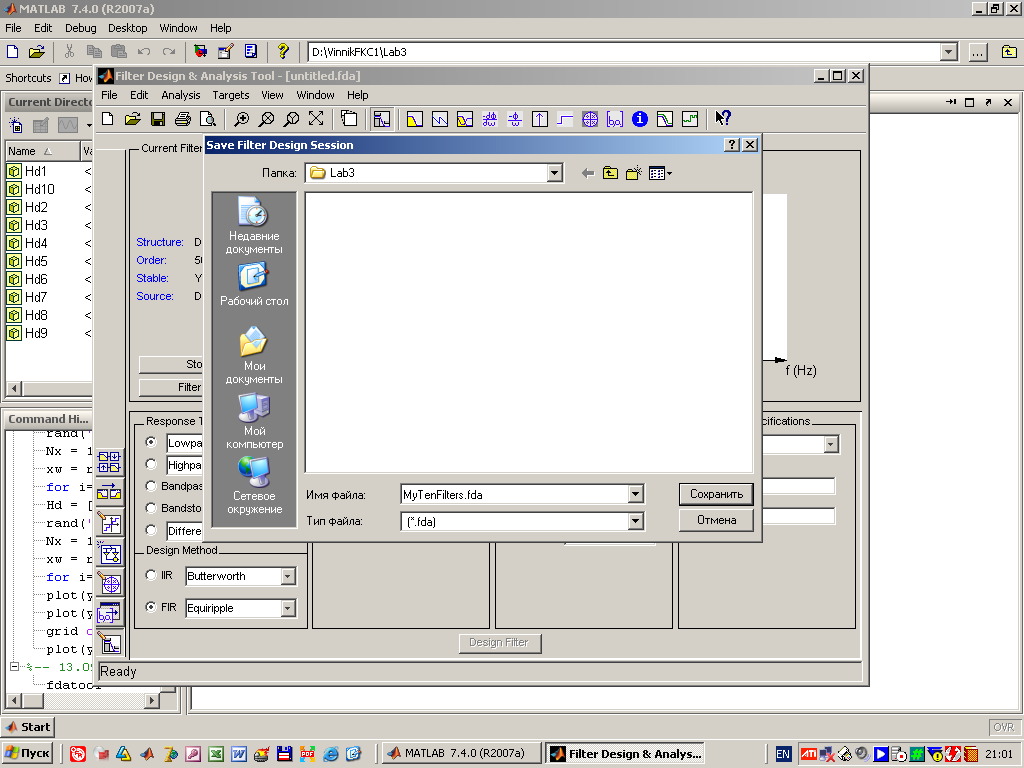Open FDATool Analysis menu
The image size is (1024, 768).
pyautogui.click(x=180, y=95)
